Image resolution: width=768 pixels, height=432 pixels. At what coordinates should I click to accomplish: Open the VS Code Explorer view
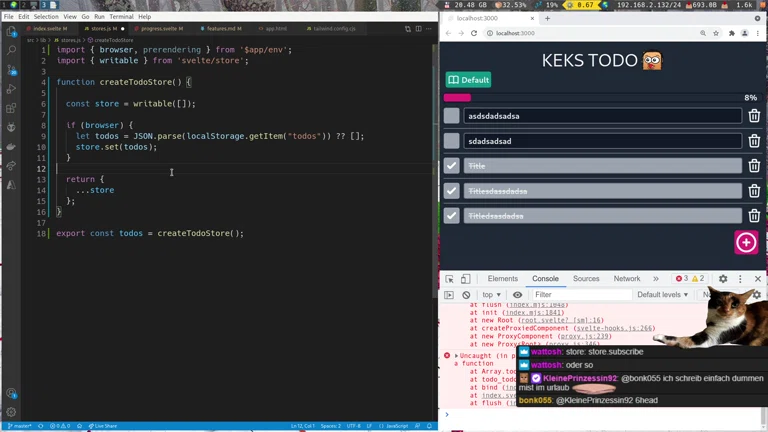coord(11,32)
